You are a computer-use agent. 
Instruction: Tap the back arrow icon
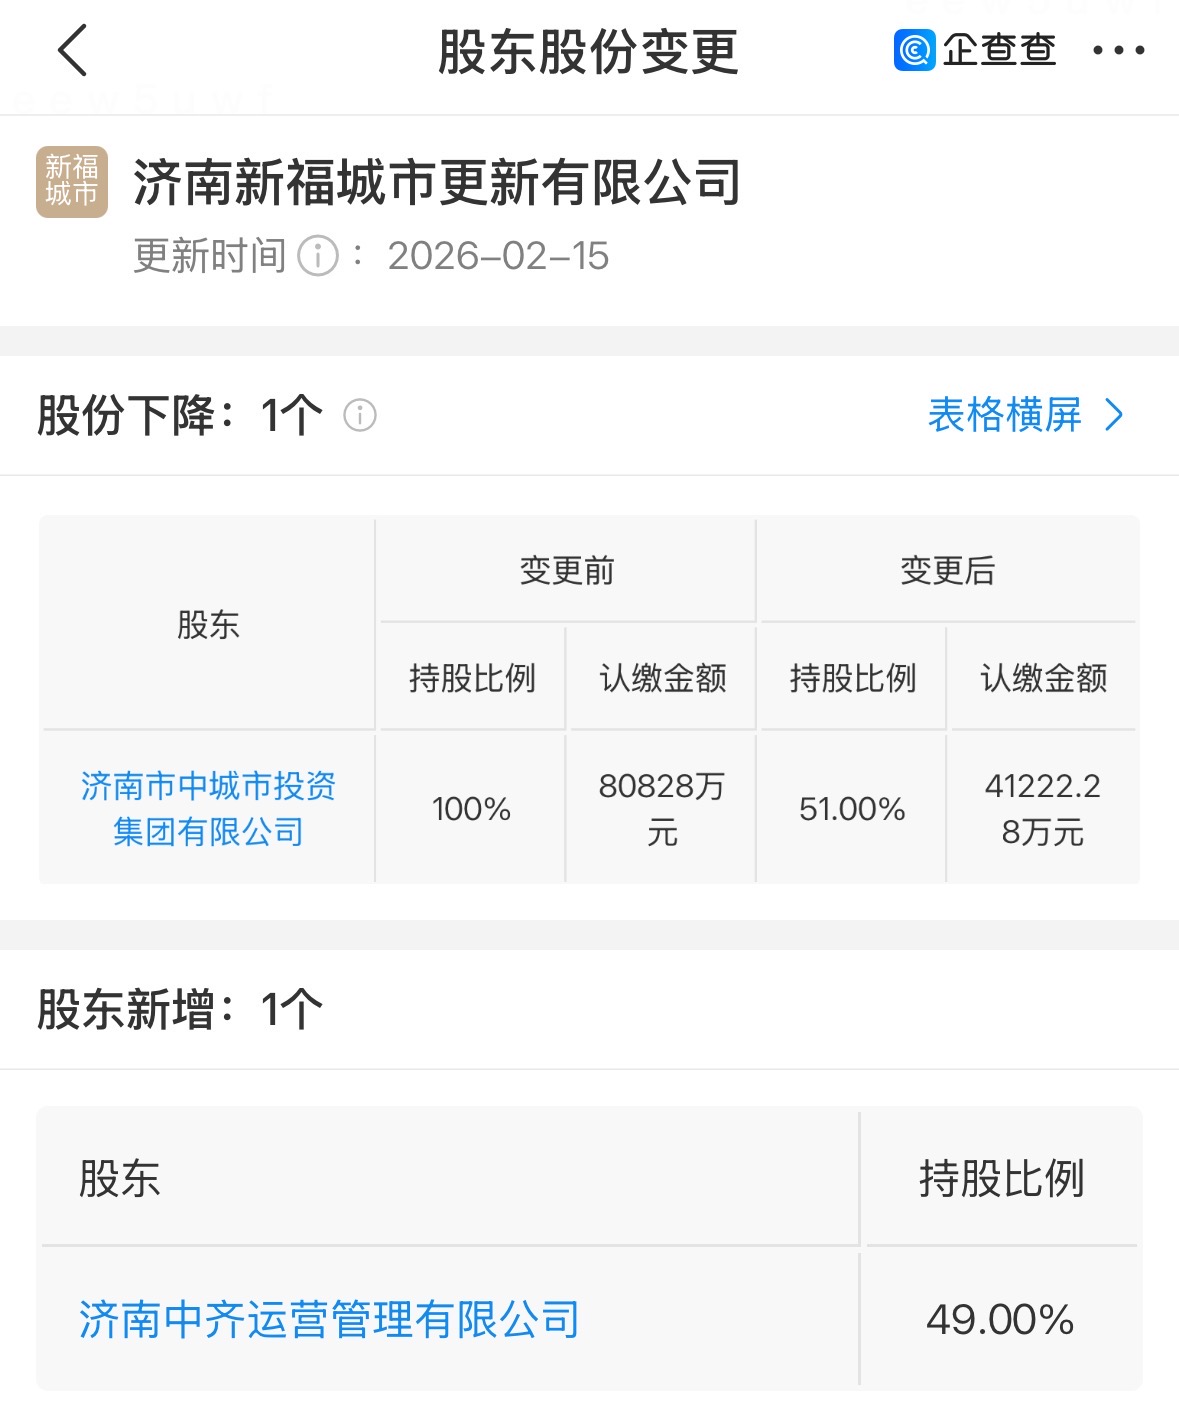pos(73,51)
